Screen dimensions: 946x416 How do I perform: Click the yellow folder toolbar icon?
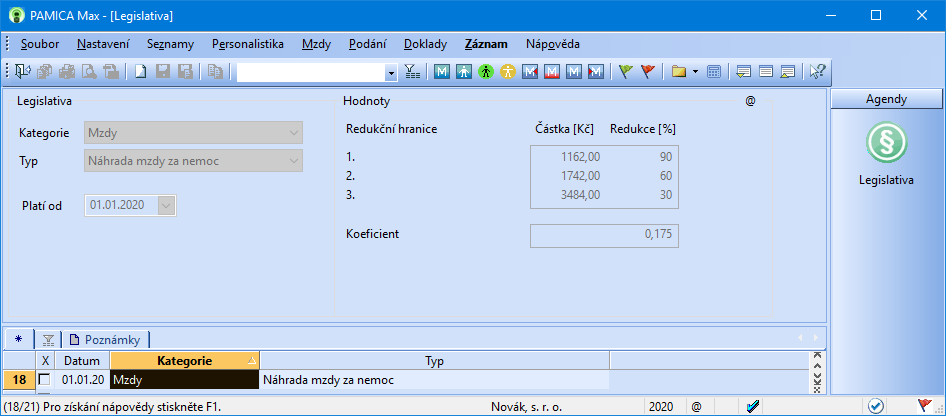tap(679, 72)
